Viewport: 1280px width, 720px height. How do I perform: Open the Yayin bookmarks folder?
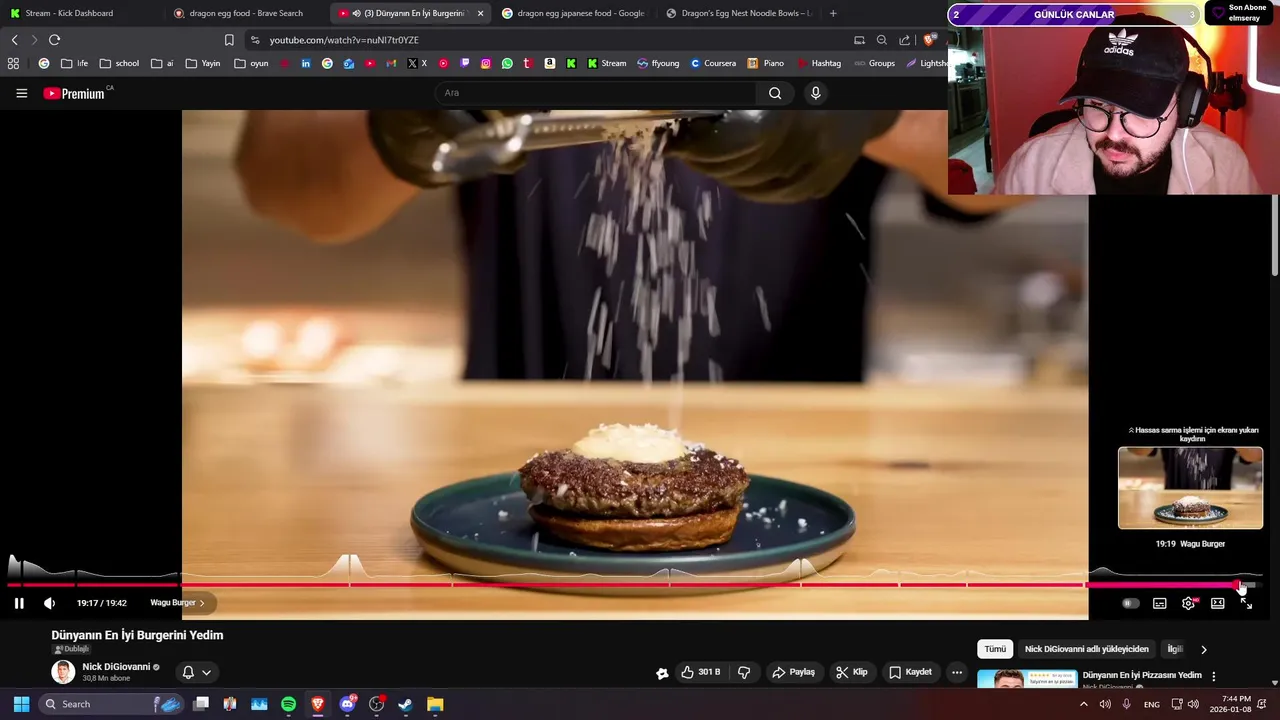(203, 63)
